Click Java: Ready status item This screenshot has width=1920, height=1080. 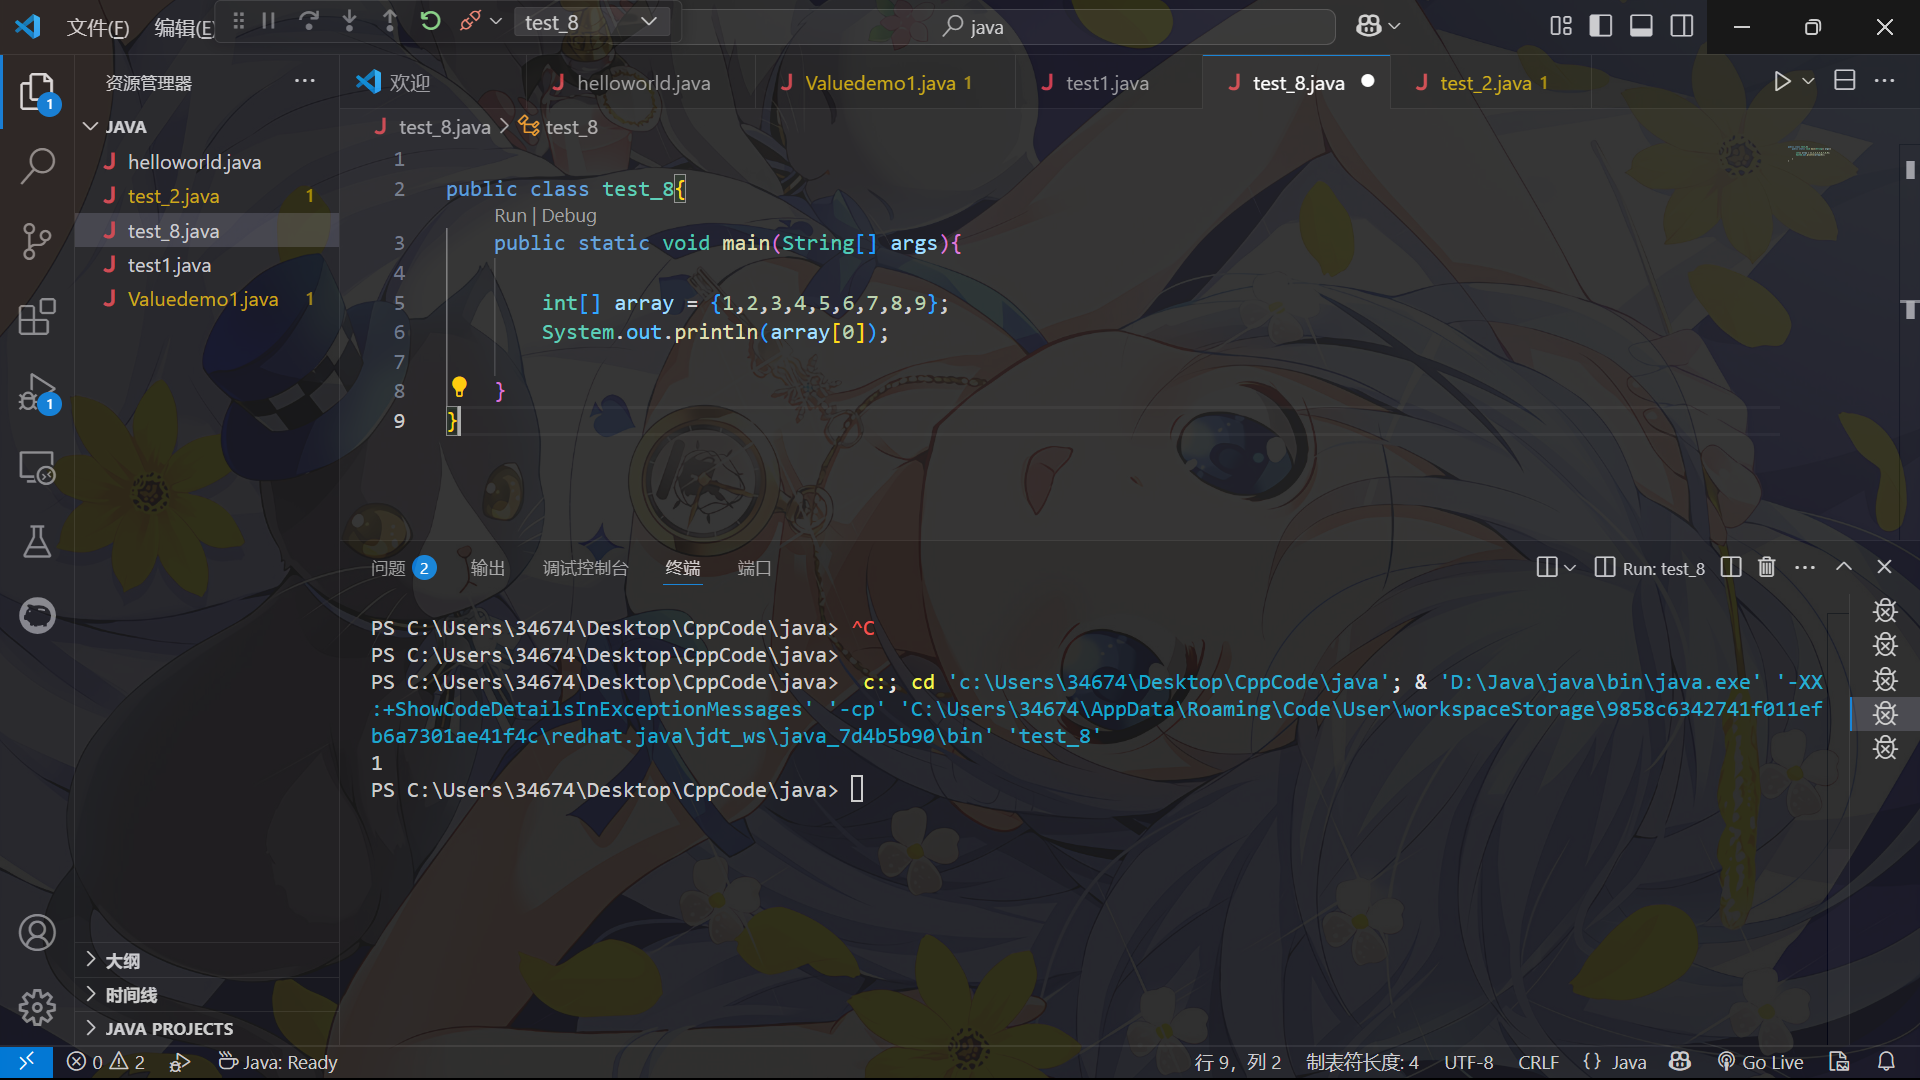click(278, 1062)
